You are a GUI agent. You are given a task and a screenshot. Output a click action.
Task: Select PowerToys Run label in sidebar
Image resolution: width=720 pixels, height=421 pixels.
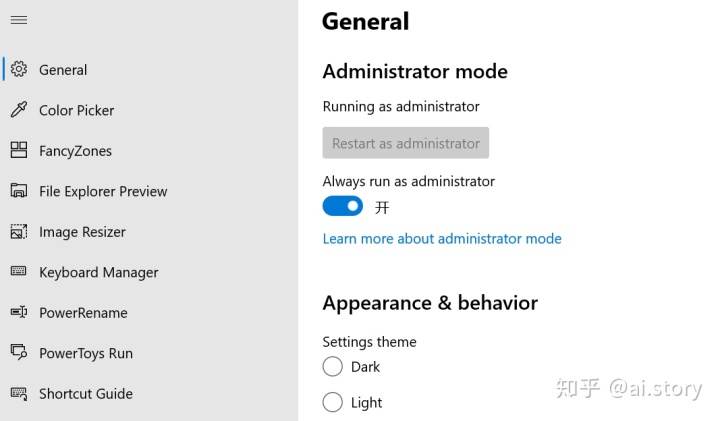(x=86, y=354)
